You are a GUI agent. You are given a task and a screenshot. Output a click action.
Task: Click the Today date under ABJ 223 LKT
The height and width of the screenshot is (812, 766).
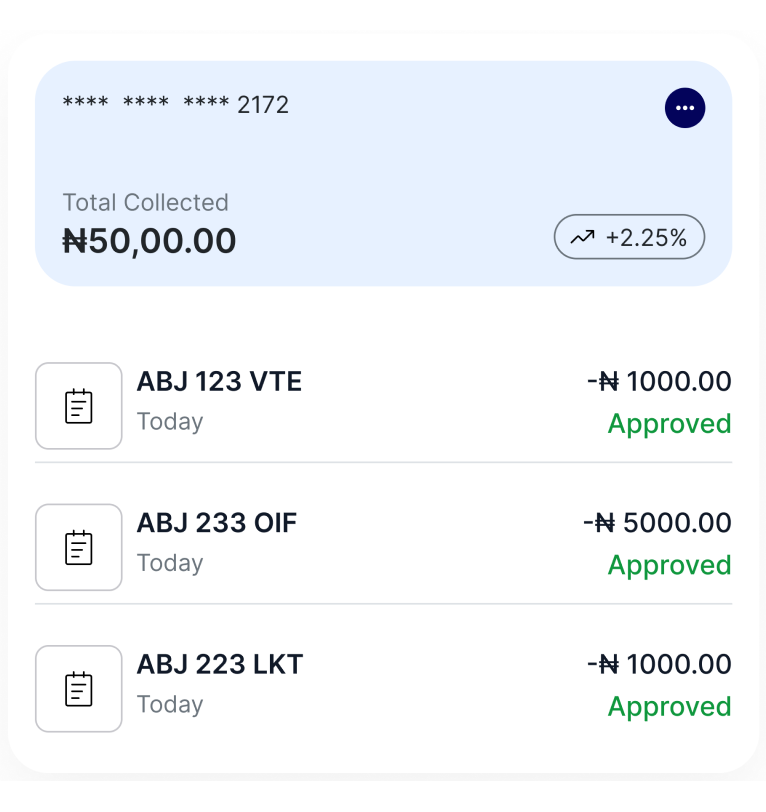(170, 704)
